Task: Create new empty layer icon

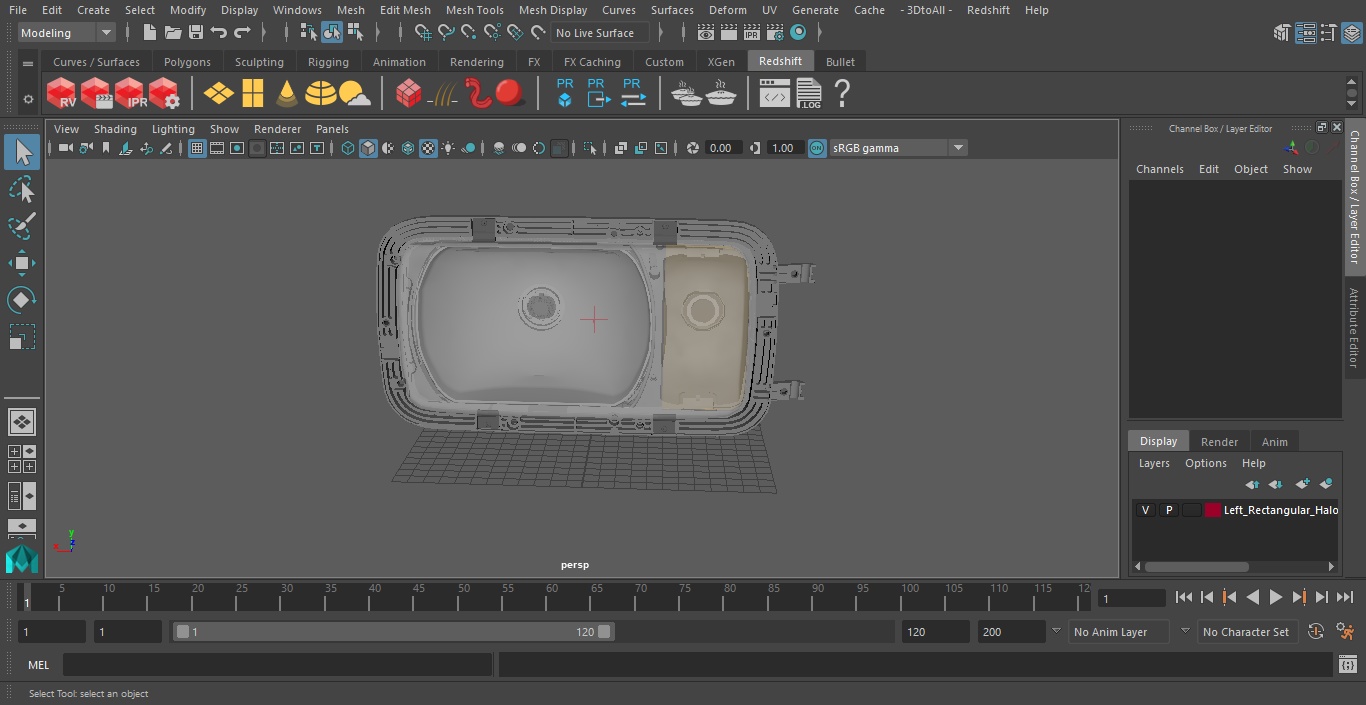Action: [x=1301, y=484]
